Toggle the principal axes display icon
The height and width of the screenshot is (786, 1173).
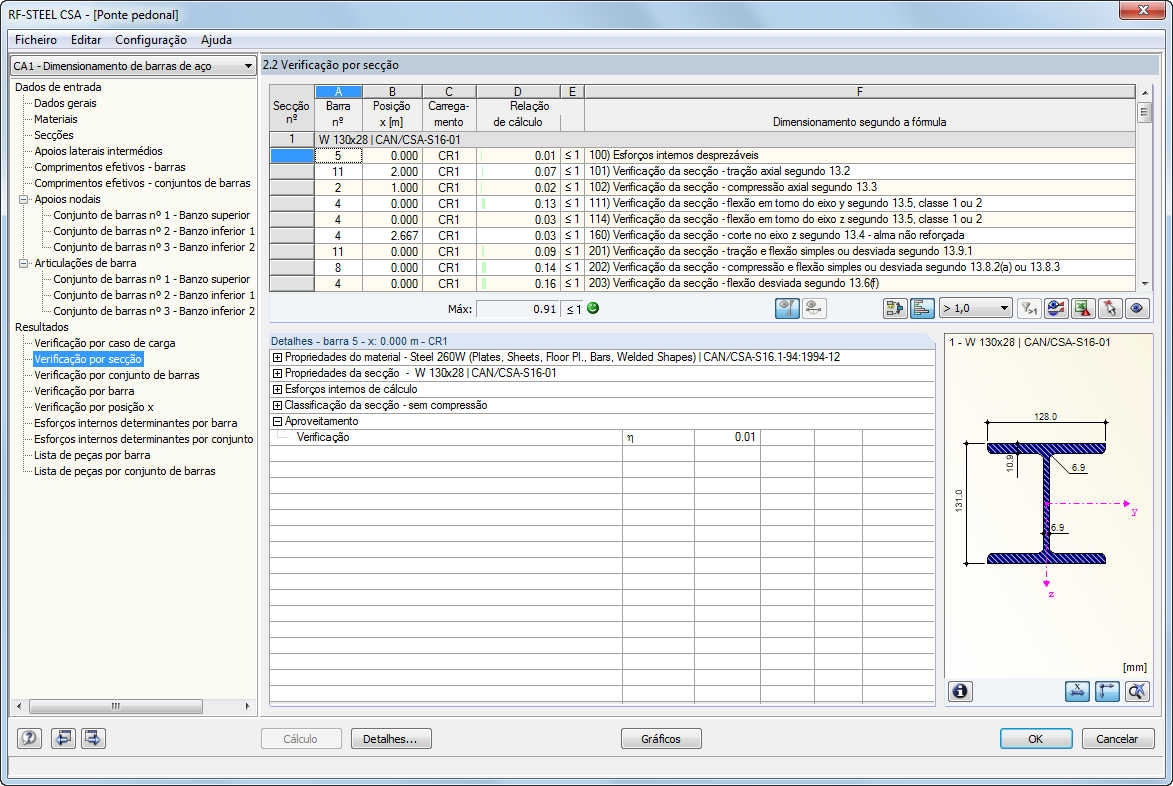[1107, 691]
